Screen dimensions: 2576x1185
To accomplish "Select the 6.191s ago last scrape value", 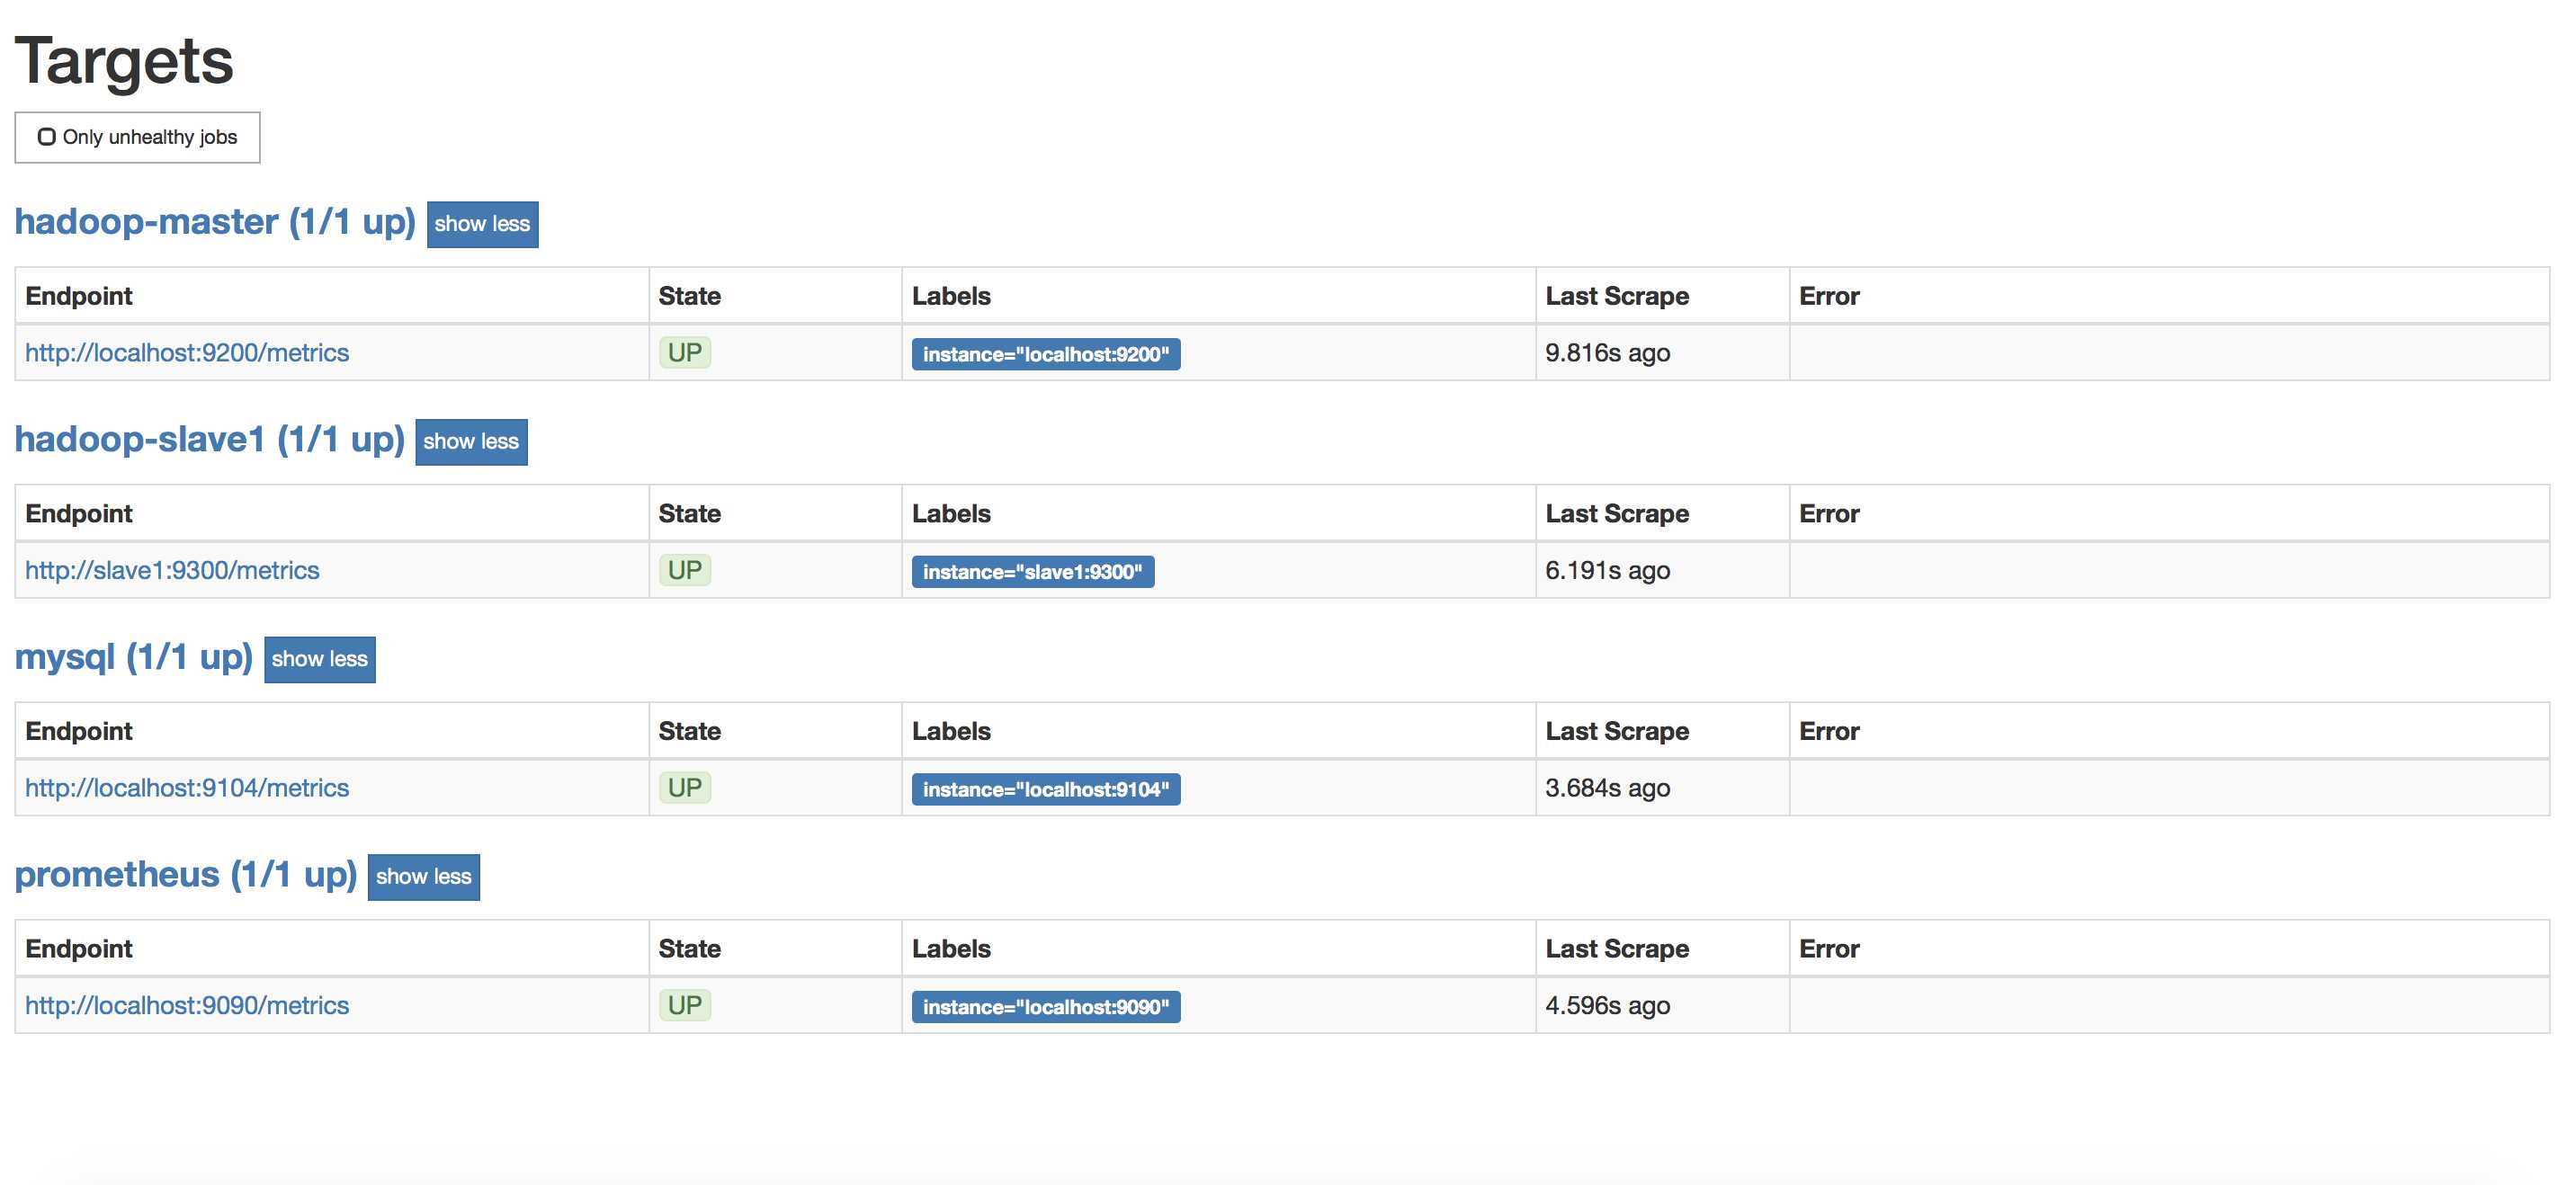I will (x=1608, y=571).
